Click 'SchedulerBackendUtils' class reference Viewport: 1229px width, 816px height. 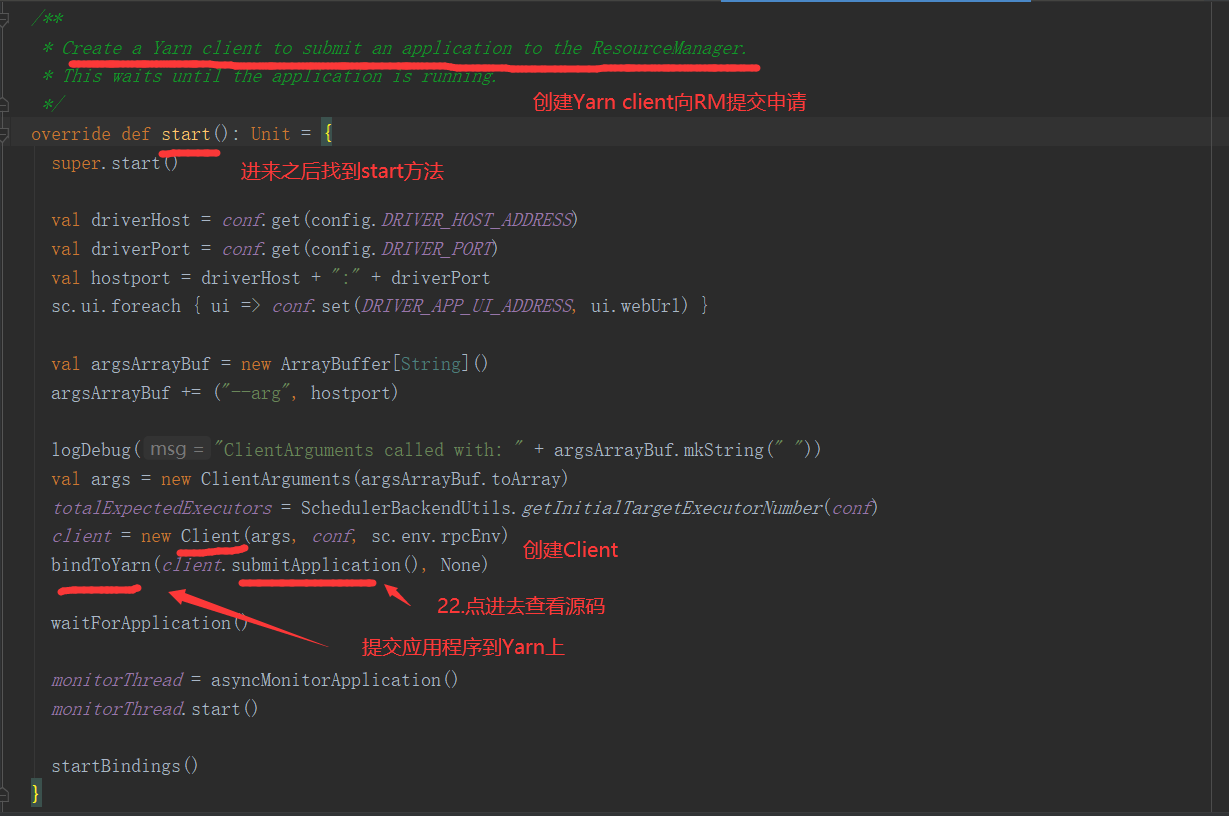405,508
